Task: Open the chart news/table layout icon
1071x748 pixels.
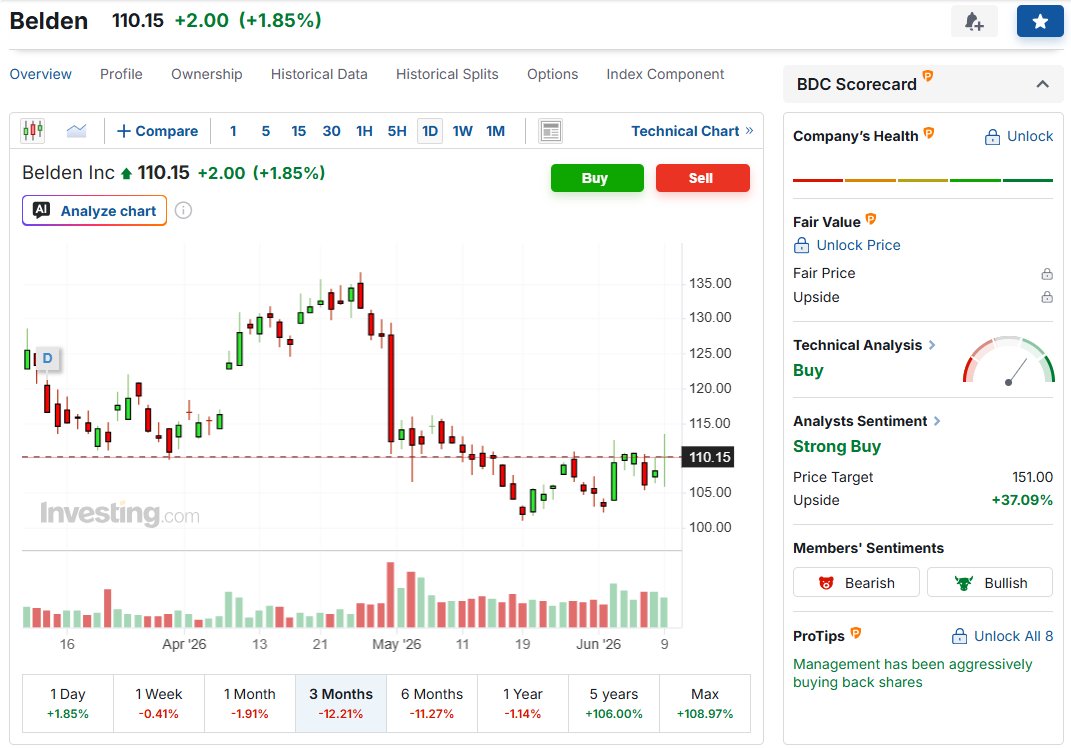Action: click(x=550, y=130)
